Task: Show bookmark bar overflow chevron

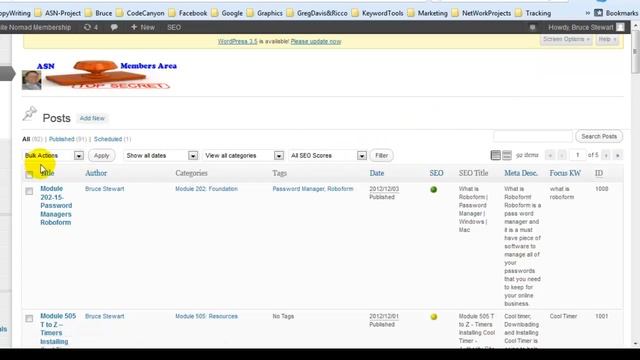Action: coord(588,13)
